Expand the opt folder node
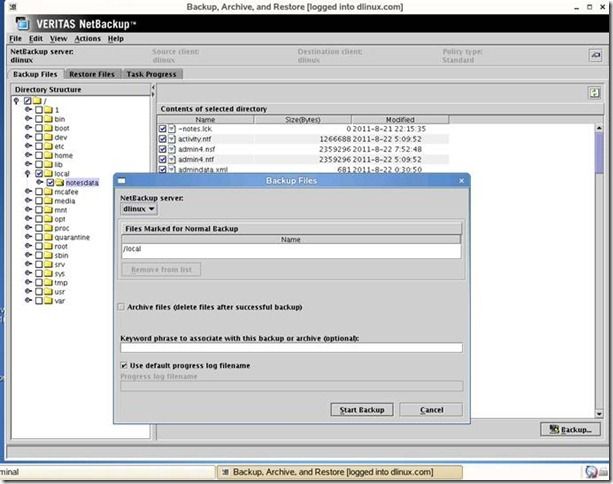The height and width of the screenshot is (484, 613). point(28,219)
